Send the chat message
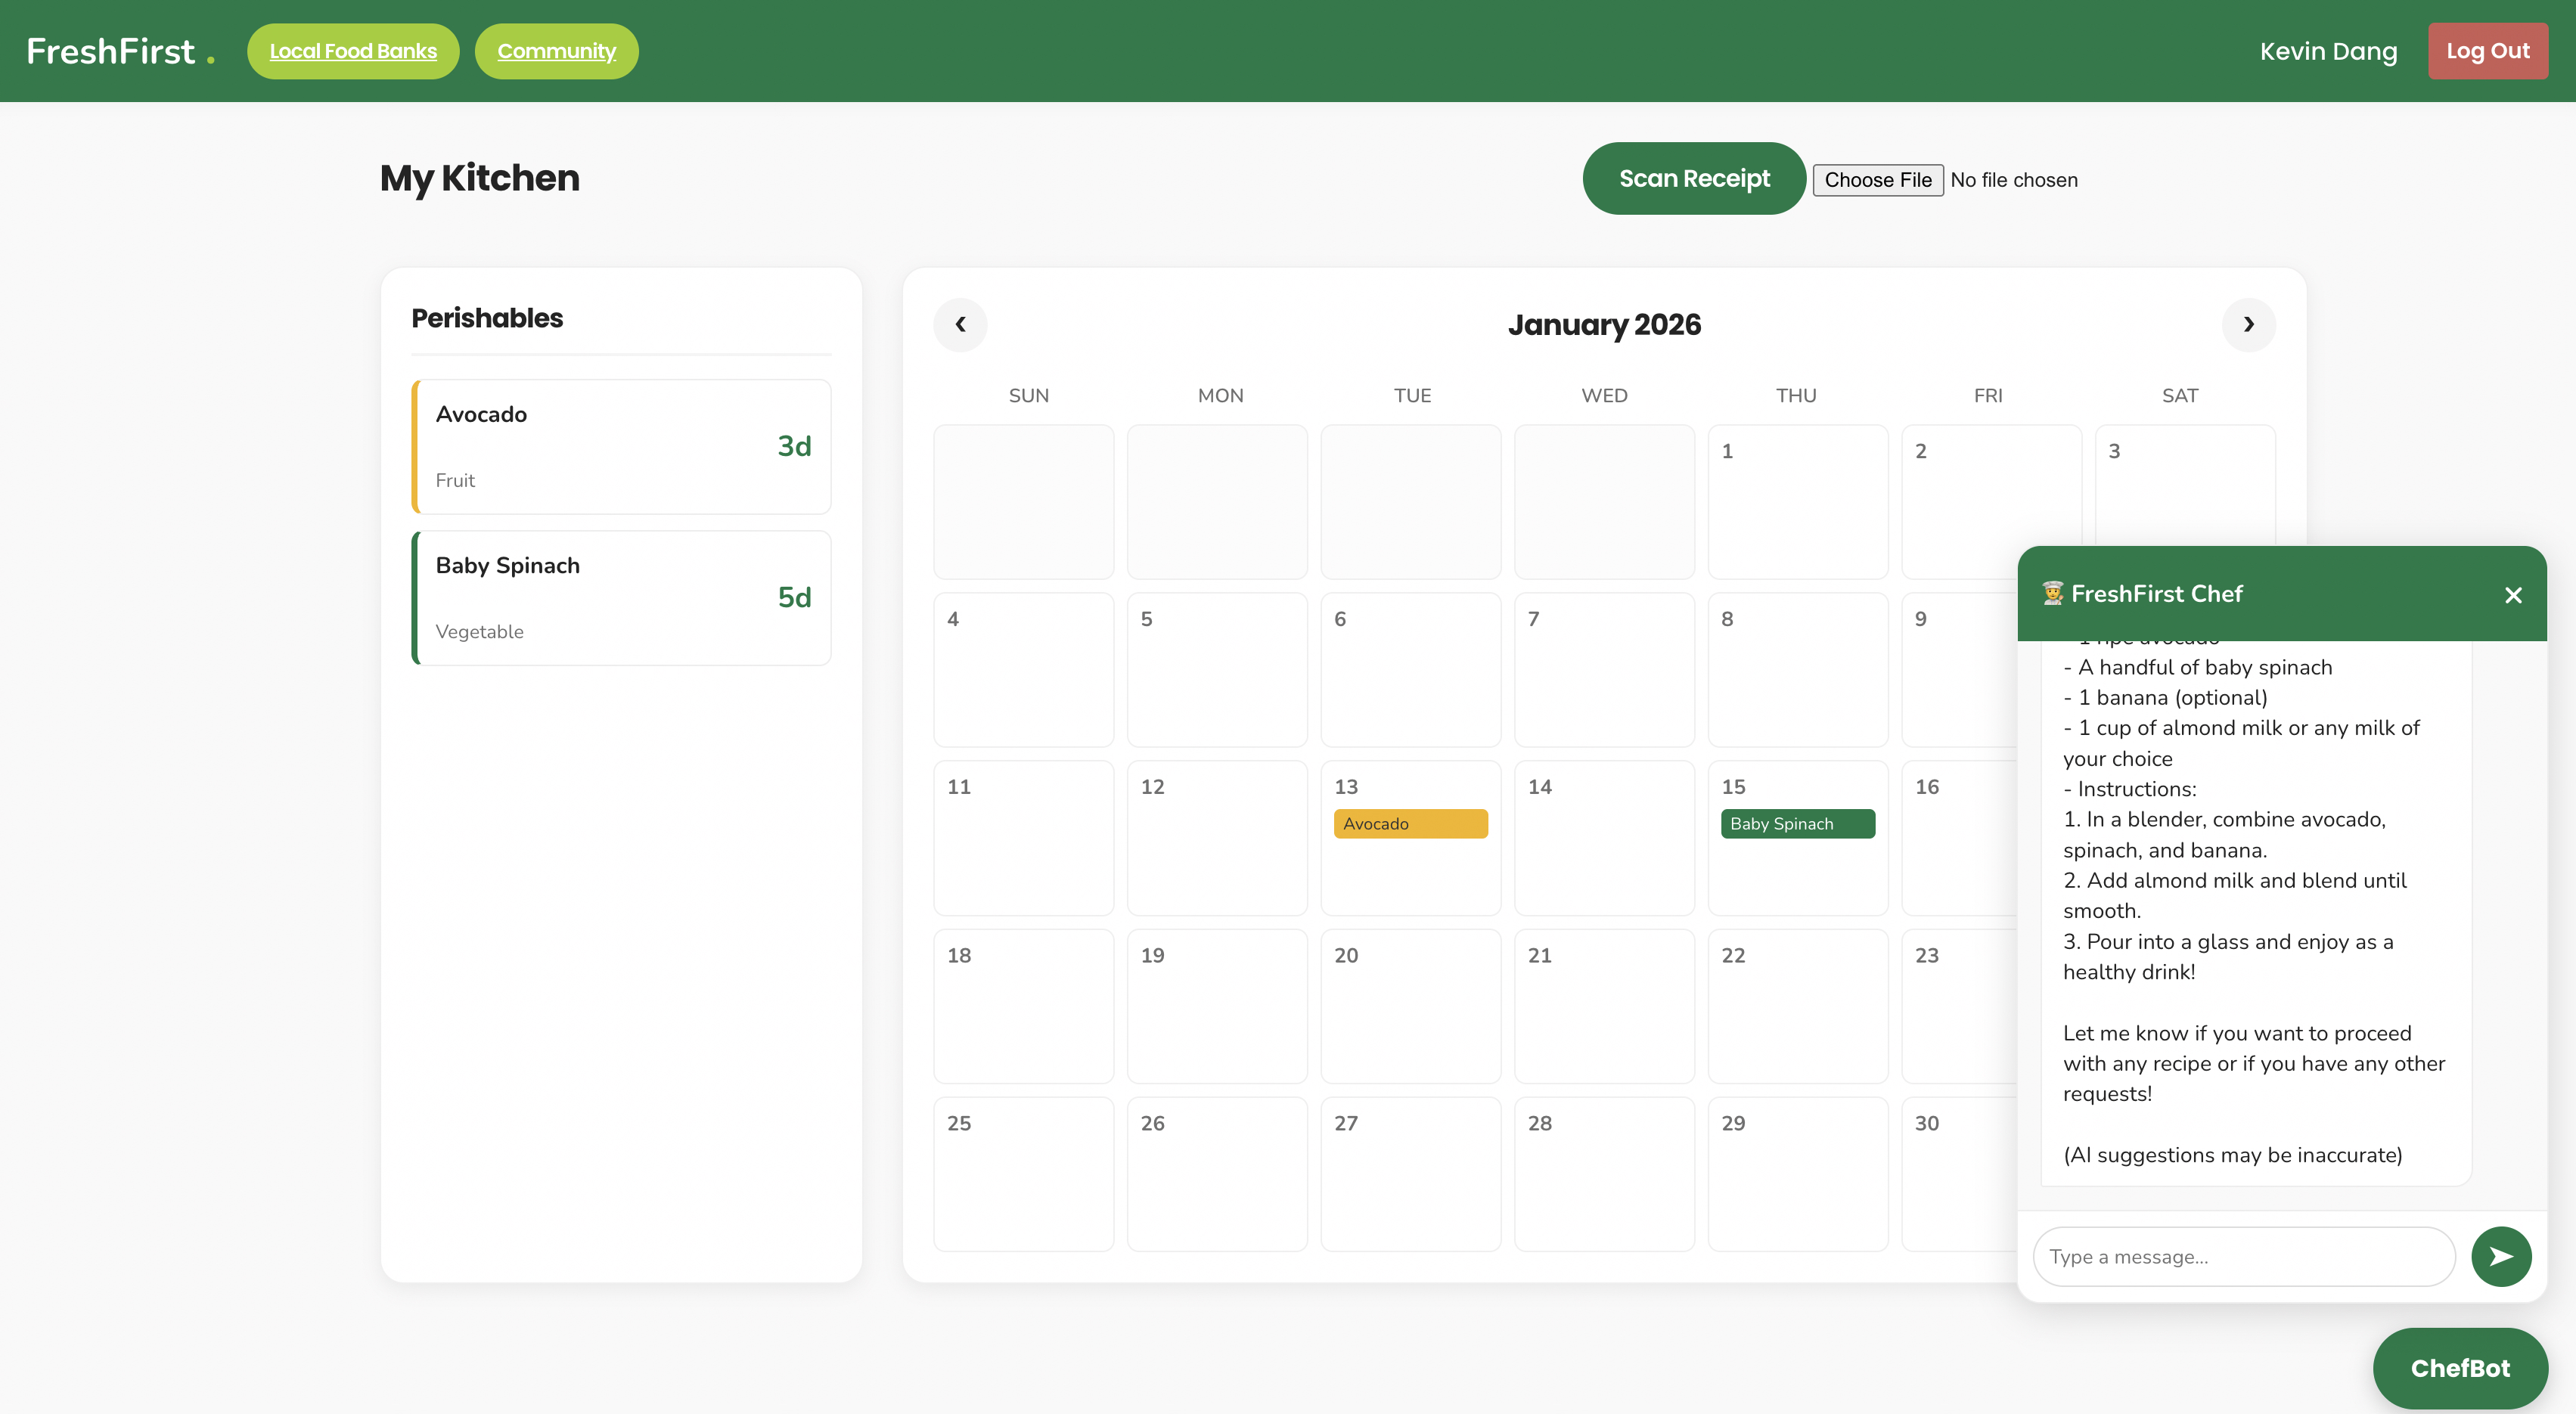Viewport: 2576px width, 1414px height. (x=2500, y=1256)
